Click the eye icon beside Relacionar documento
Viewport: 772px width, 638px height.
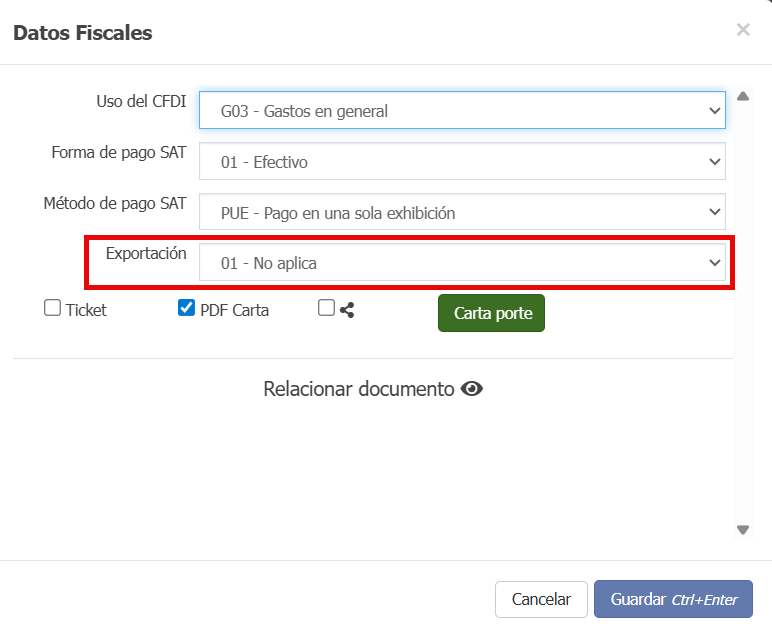click(x=472, y=389)
